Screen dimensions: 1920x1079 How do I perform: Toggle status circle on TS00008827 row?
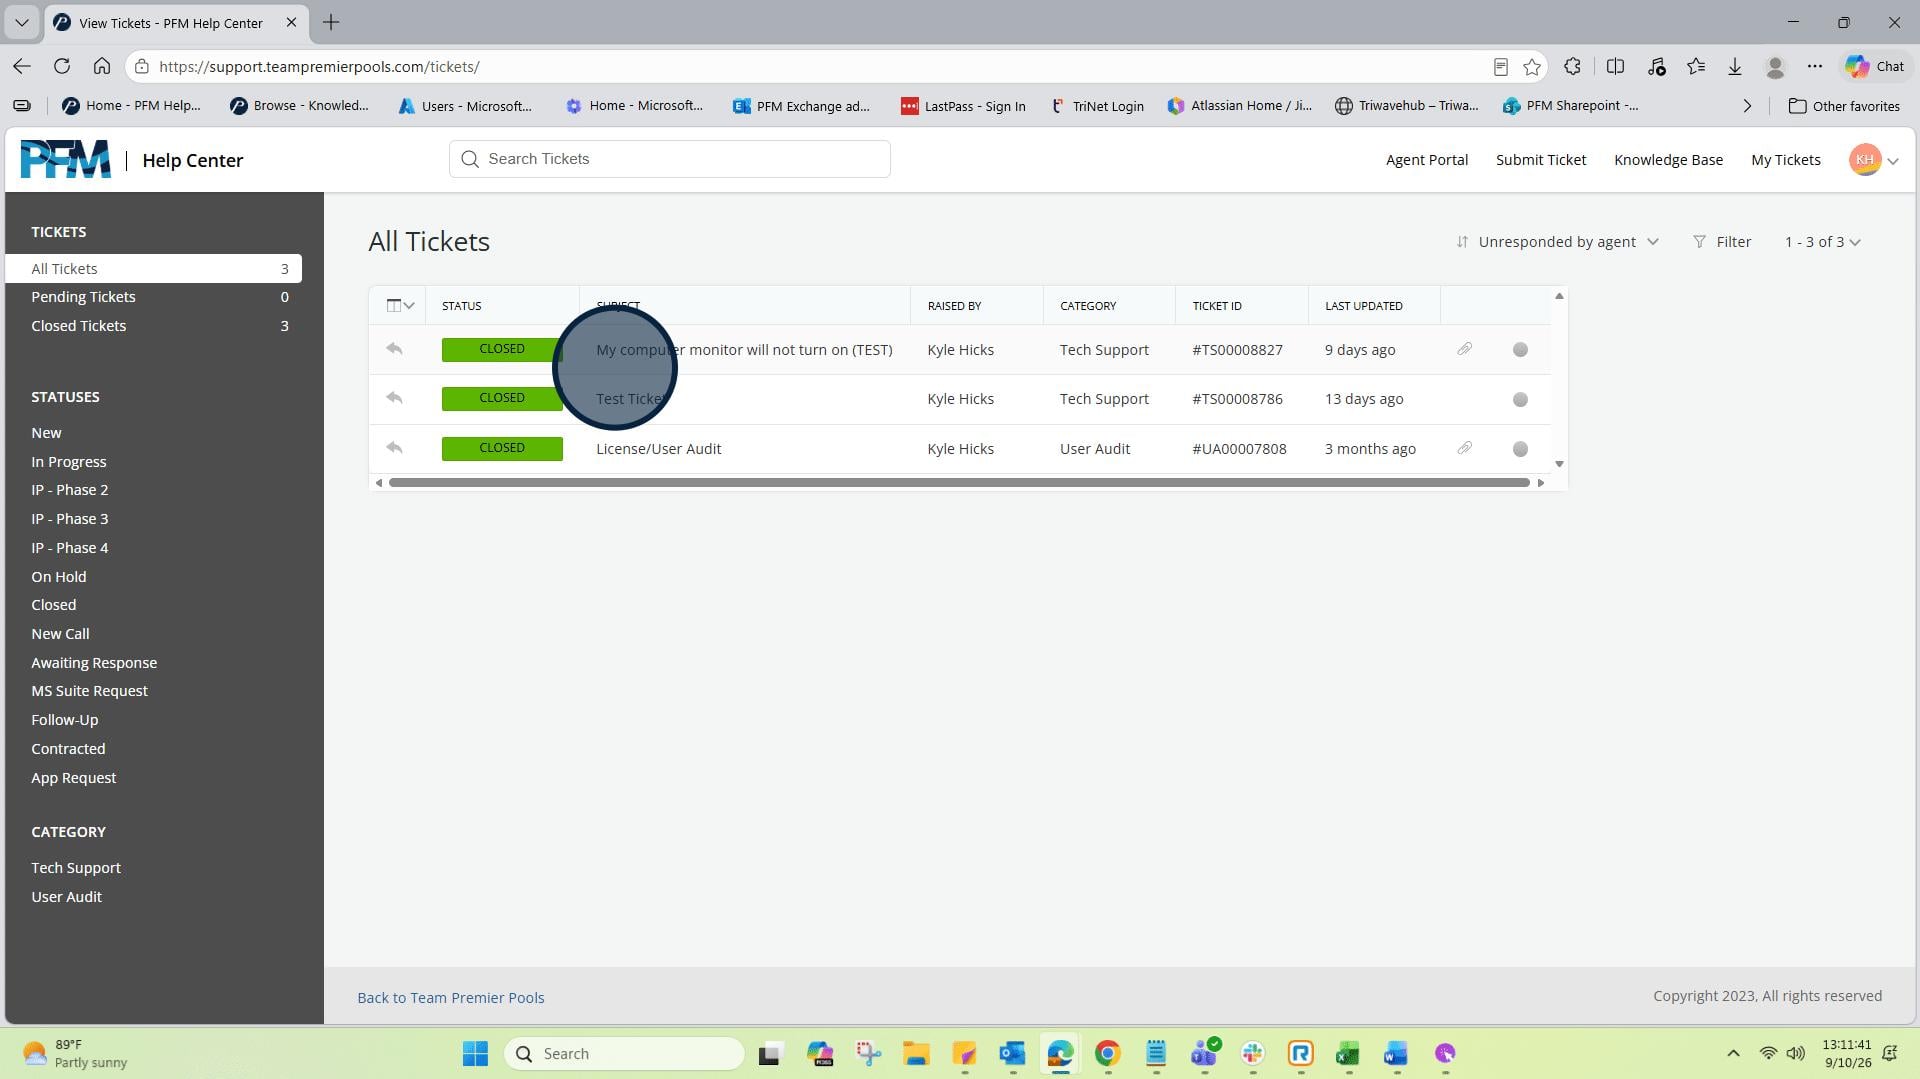point(1520,350)
